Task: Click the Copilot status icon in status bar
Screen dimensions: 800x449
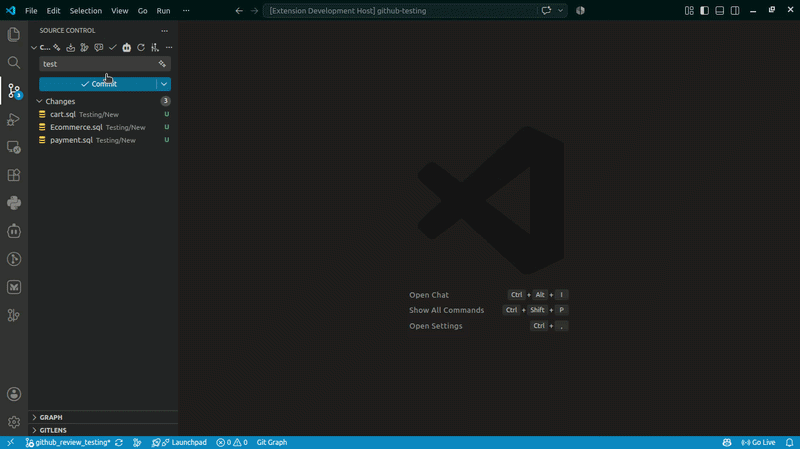Action: (x=727, y=442)
